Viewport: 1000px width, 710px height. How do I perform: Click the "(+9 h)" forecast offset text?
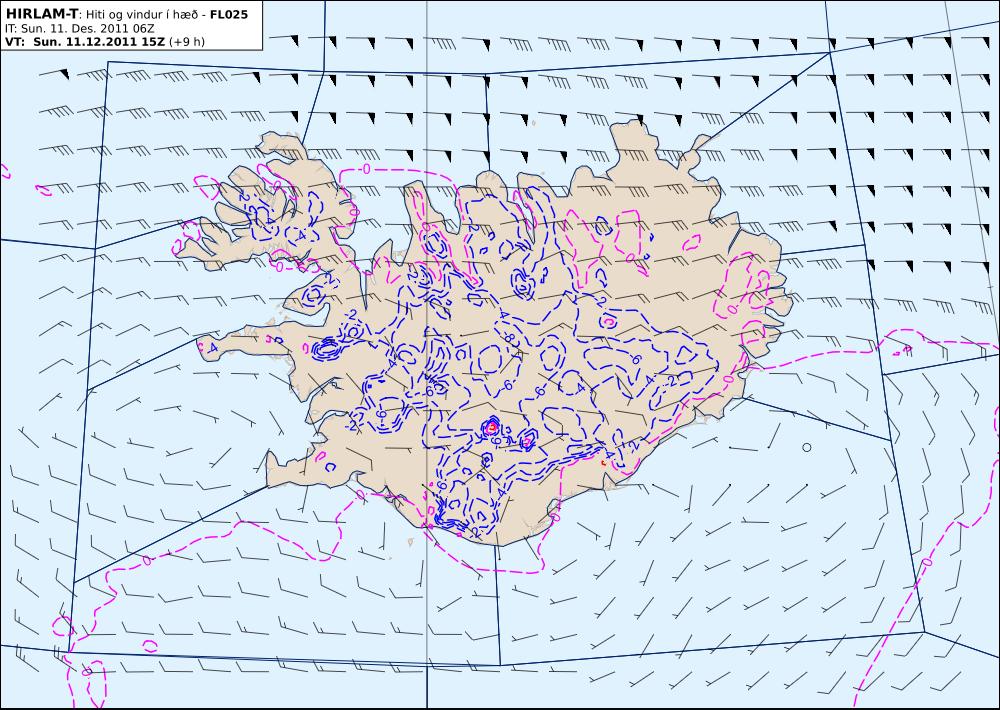pos(188,43)
